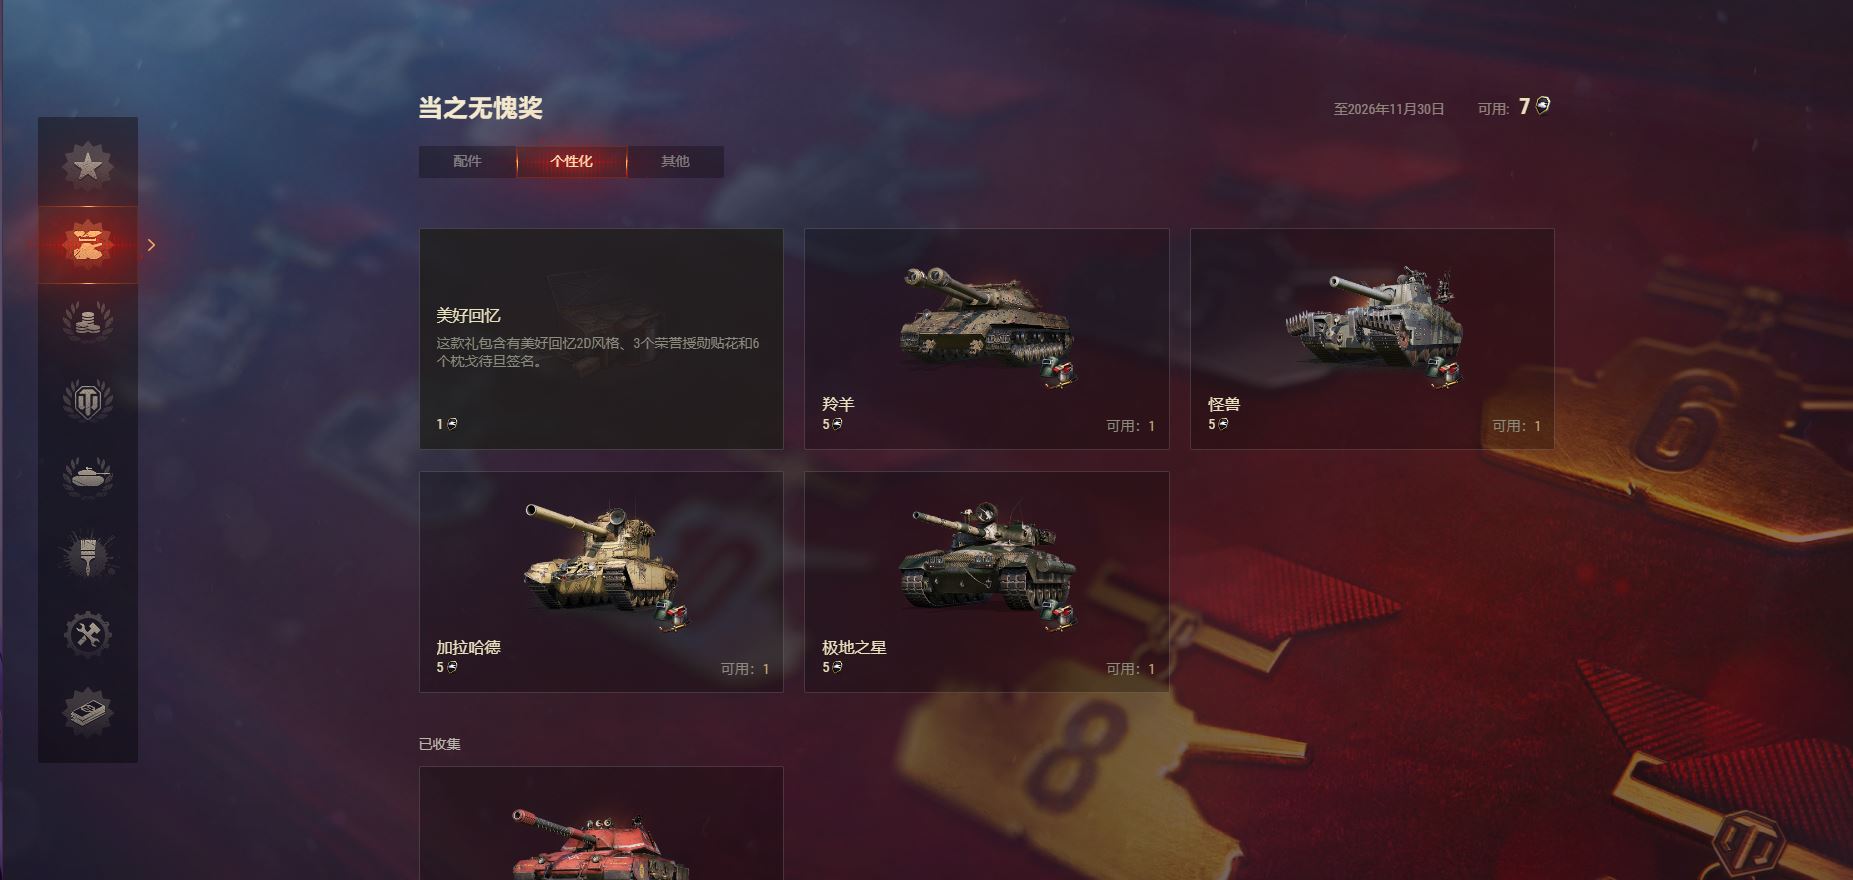Switch to the 配件 tab

click(x=467, y=162)
